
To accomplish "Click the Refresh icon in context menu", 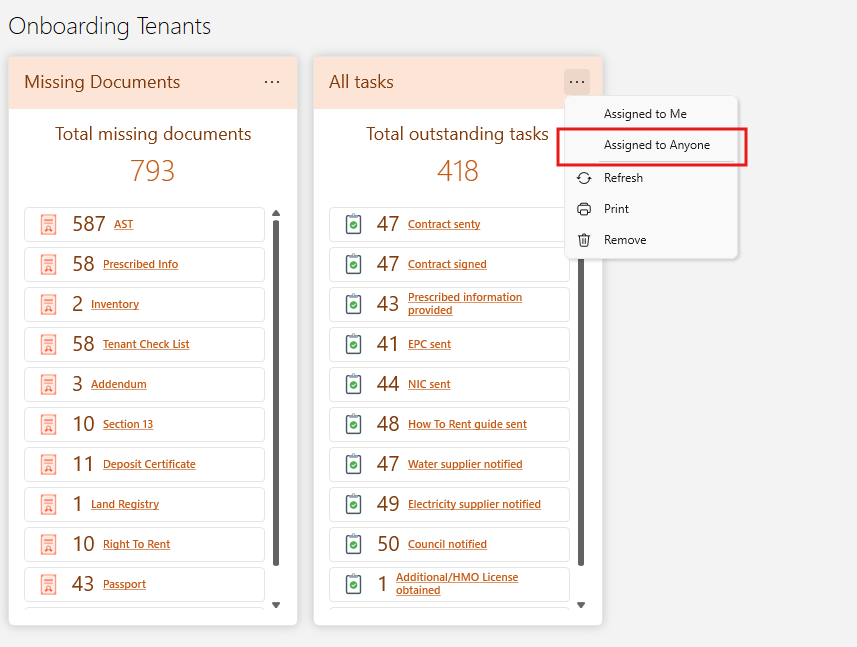I will (x=584, y=178).
